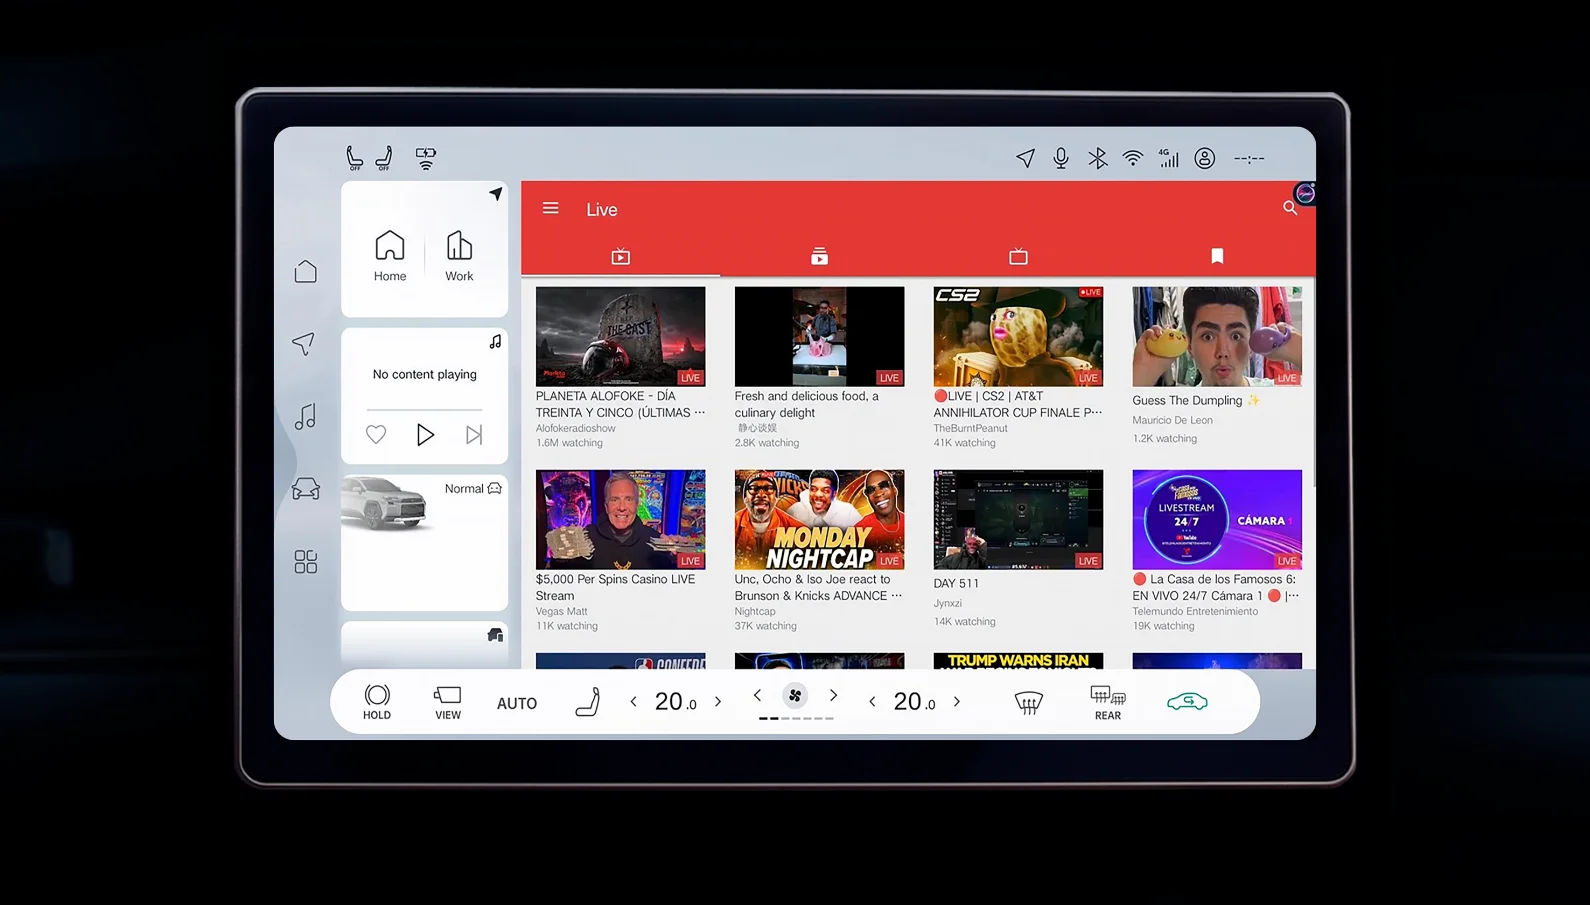Open the seat climate icon in bottom bar

click(588, 702)
